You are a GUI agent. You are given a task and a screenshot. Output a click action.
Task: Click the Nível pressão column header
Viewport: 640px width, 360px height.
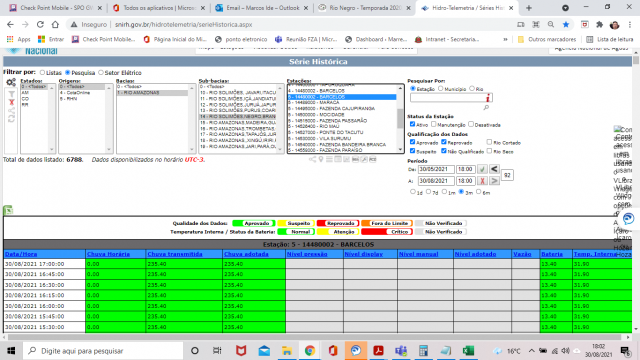(x=307, y=254)
